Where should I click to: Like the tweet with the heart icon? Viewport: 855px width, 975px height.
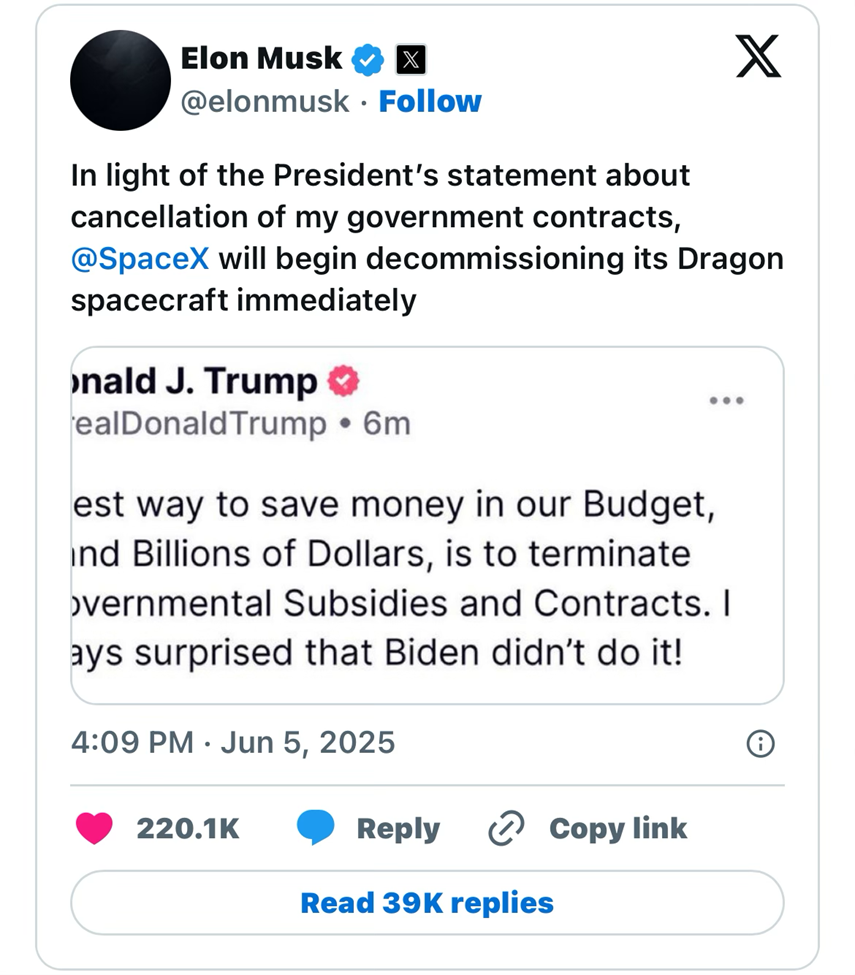click(x=94, y=828)
